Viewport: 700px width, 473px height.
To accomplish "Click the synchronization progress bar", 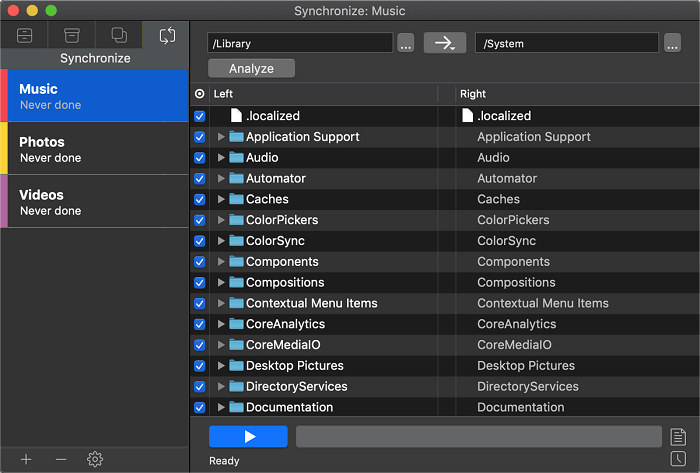I will [479, 436].
